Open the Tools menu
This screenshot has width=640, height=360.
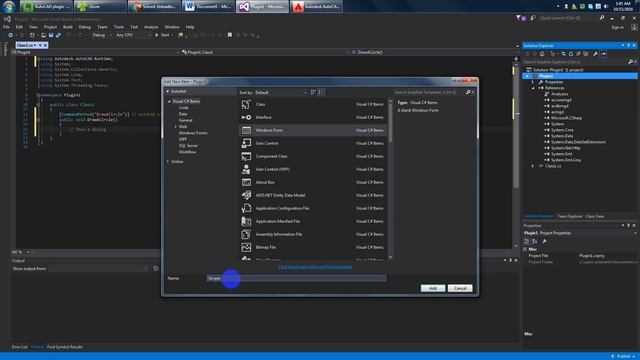[x=119, y=27]
